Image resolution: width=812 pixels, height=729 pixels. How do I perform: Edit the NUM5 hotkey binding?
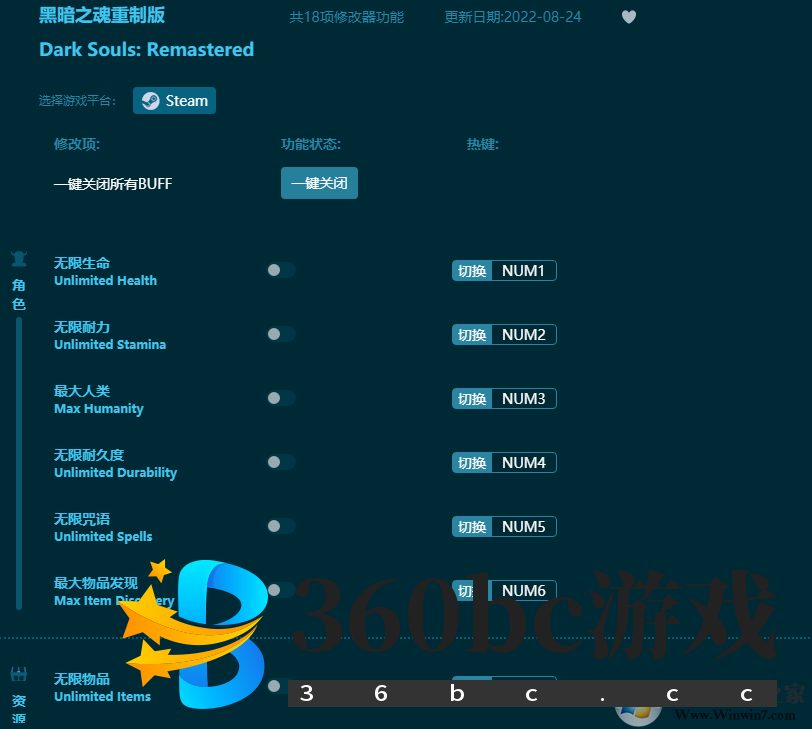(x=523, y=527)
